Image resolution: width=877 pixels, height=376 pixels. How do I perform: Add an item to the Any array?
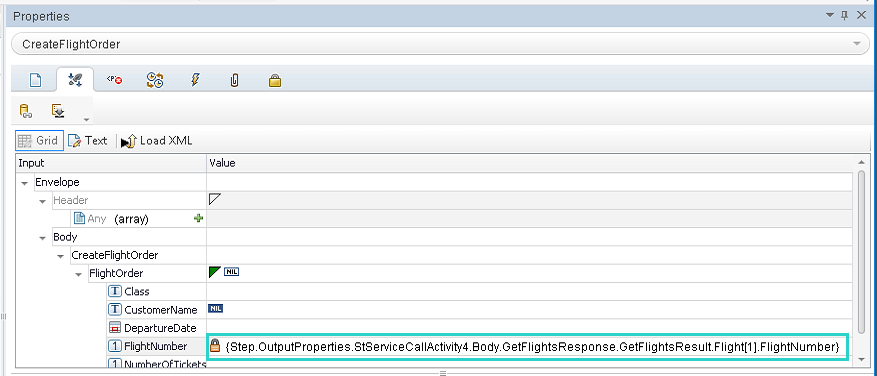click(x=198, y=219)
